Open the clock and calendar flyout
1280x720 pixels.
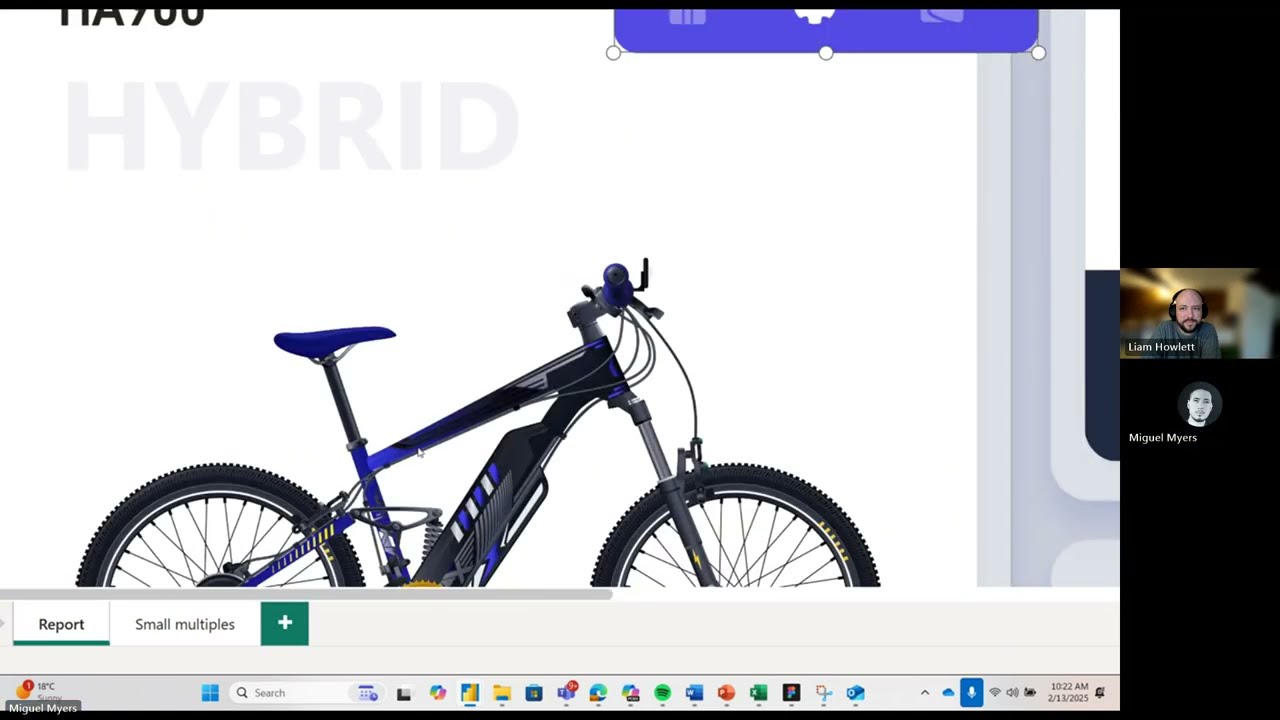click(x=1069, y=692)
